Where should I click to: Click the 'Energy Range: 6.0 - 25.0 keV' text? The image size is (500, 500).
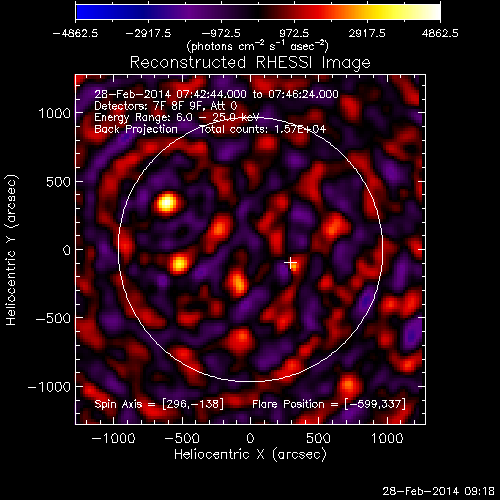pos(177,118)
